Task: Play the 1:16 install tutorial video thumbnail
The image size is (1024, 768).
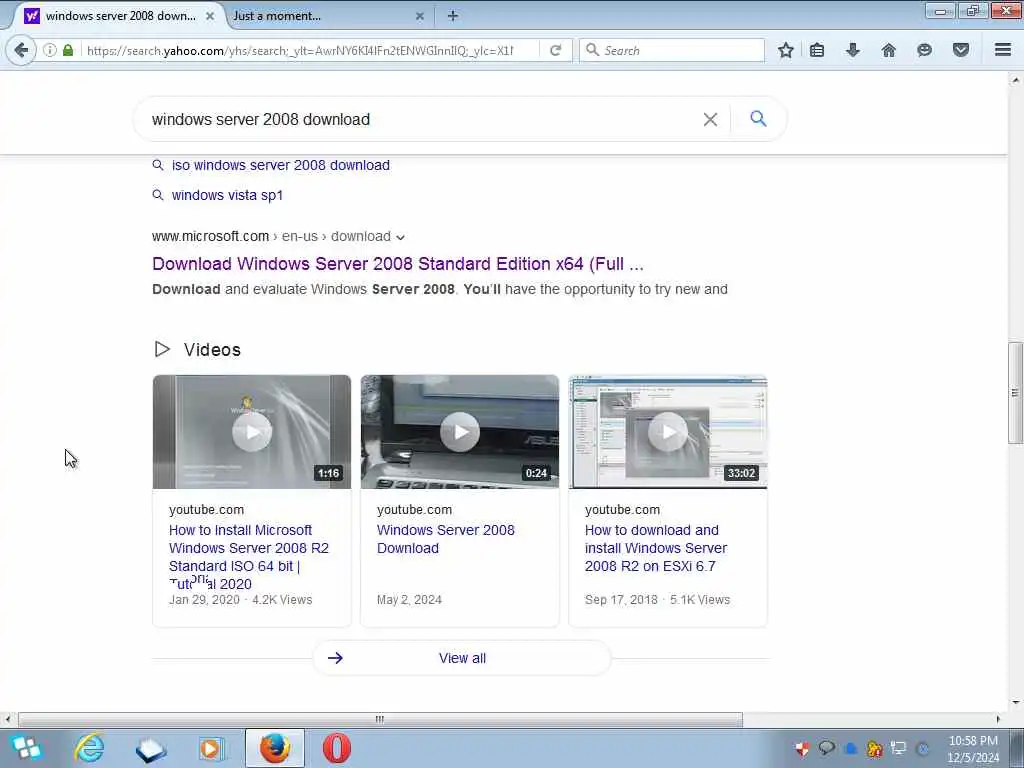Action: [251, 432]
